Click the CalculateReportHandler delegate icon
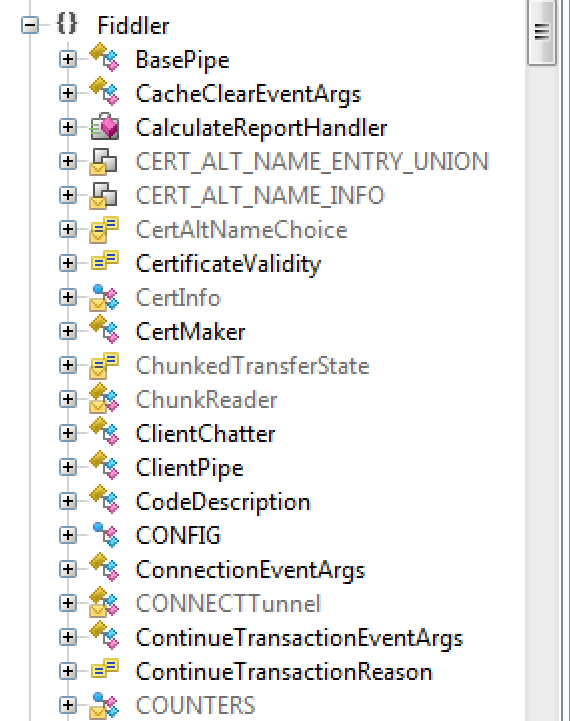The height and width of the screenshot is (721, 570). tap(104, 126)
